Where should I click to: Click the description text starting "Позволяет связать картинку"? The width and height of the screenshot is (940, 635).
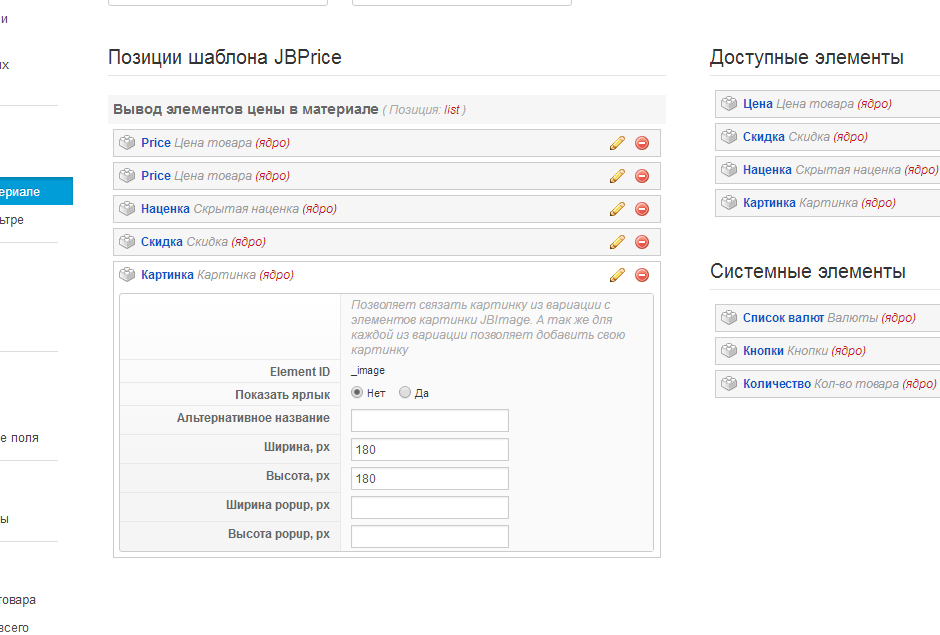click(488, 327)
